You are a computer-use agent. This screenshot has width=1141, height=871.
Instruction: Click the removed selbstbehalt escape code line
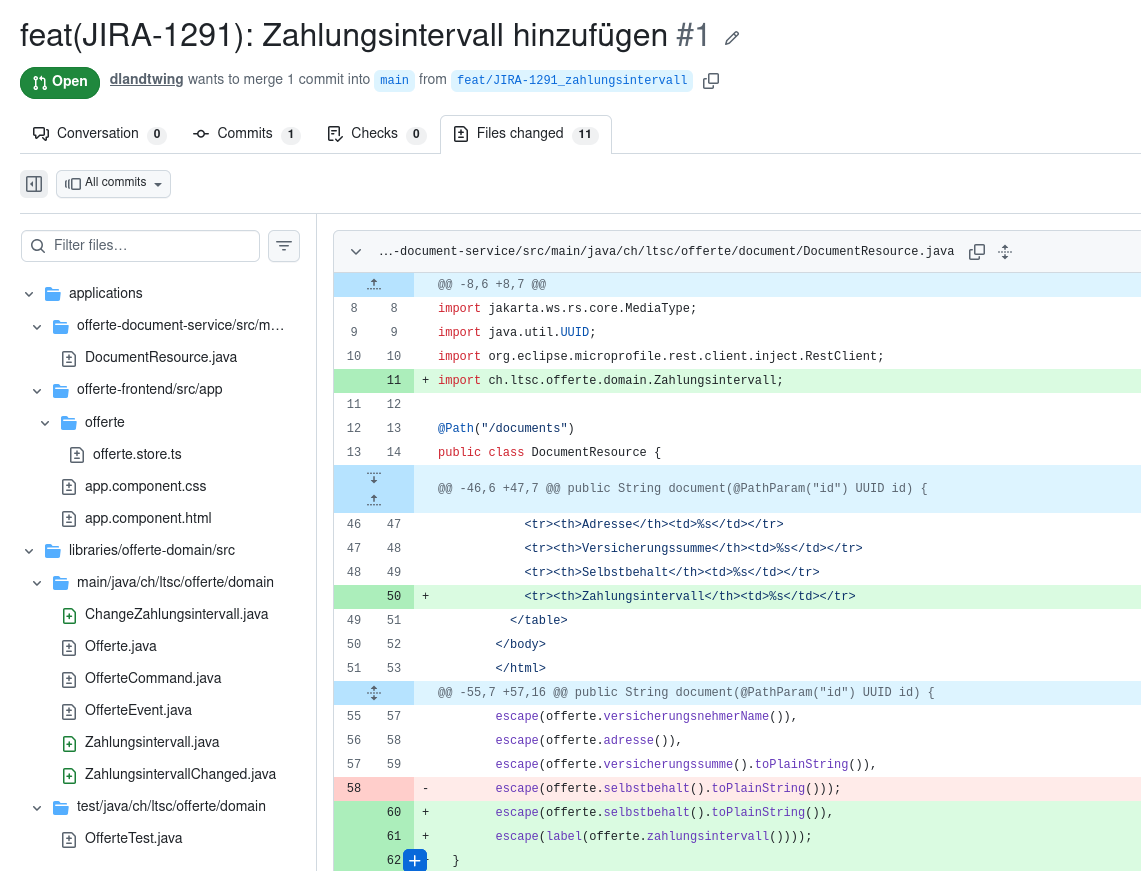point(667,788)
